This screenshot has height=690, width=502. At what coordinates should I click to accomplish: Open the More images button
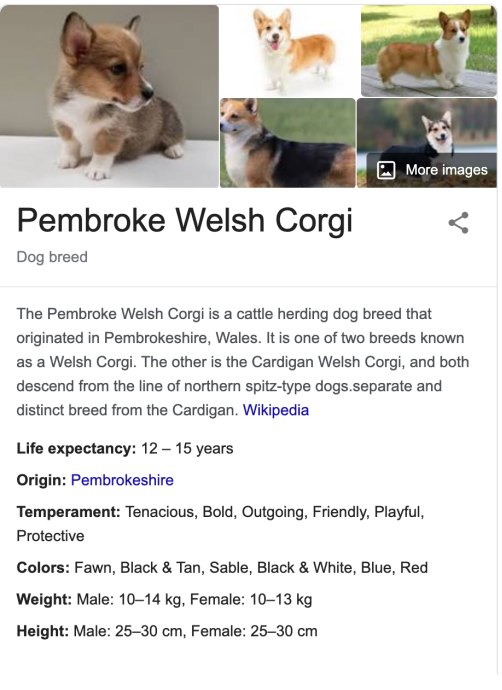click(432, 170)
